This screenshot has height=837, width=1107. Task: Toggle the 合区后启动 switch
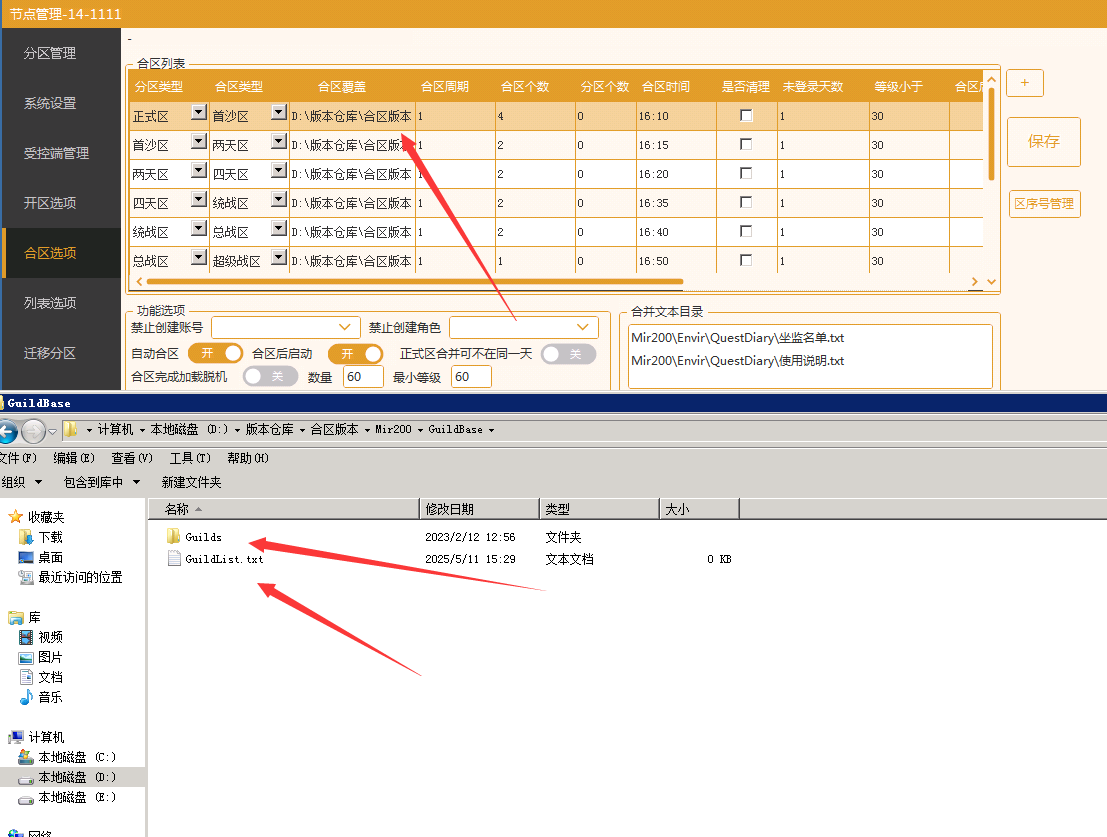click(355, 354)
